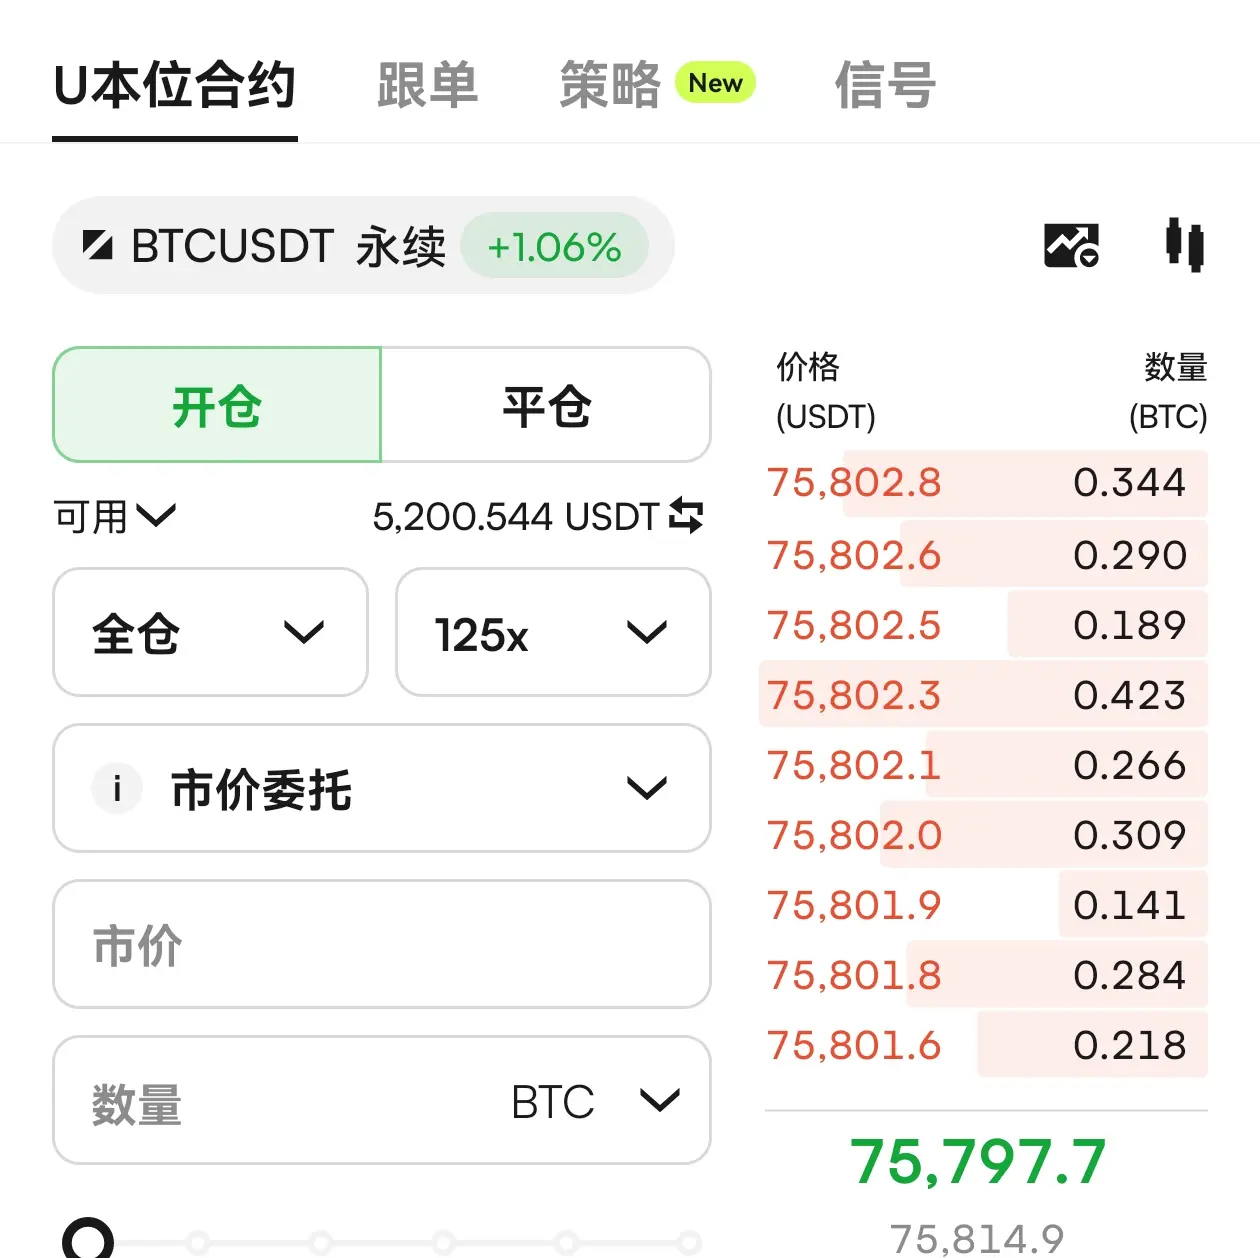Image resolution: width=1260 pixels, height=1258 pixels.
Task: Select ask price 75,801.8
Action: pos(854,975)
